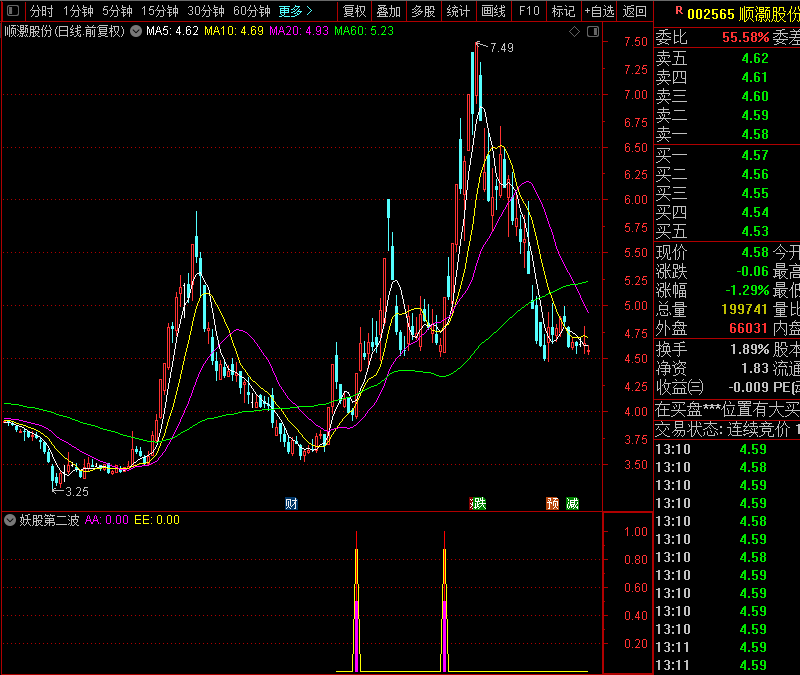Click the red R badge beside stock code

pyautogui.click(x=677, y=10)
